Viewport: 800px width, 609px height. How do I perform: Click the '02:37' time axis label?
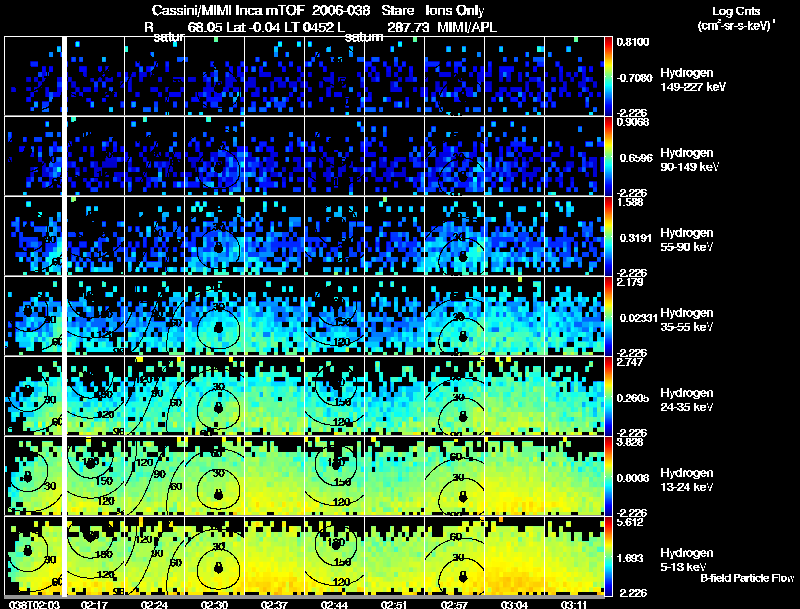coord(274,604)
